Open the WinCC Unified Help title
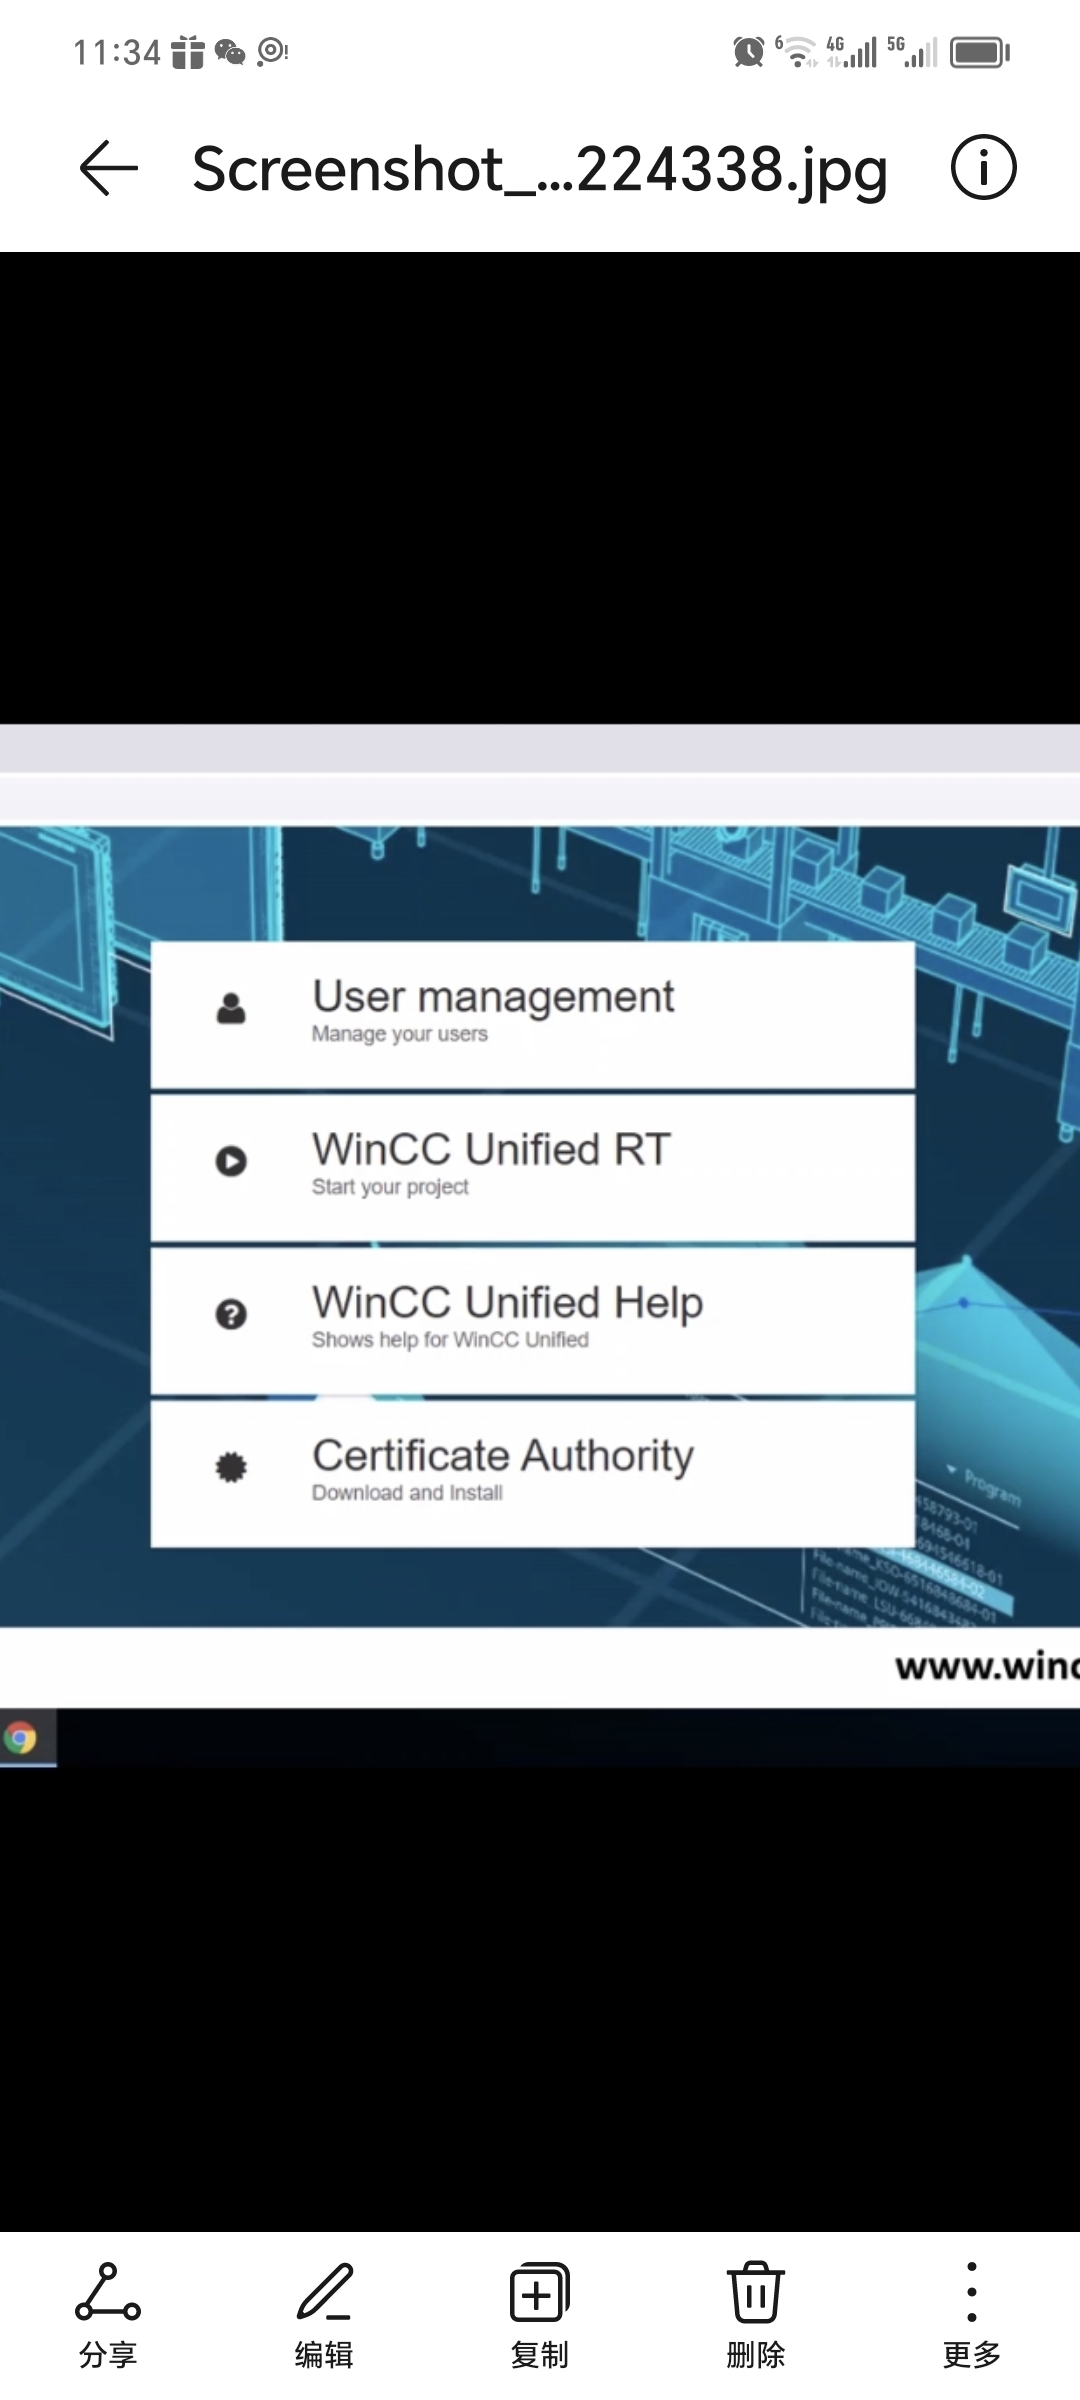Viewport: 1080px width, 2400px height. tap(507, 1303)
